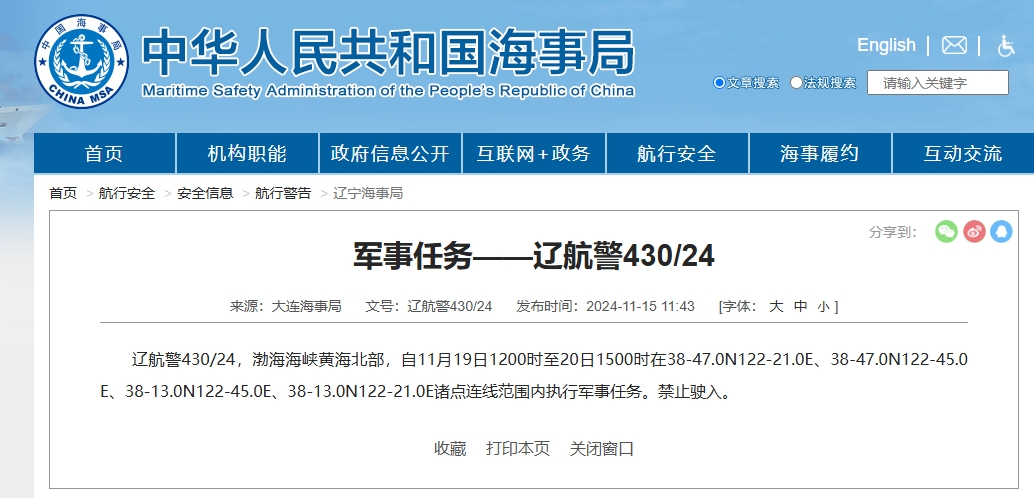Image resolution: width=1034 pixels, height=498 pixels.
Task: Share article via WeChat icon
Action: (946, 232)
